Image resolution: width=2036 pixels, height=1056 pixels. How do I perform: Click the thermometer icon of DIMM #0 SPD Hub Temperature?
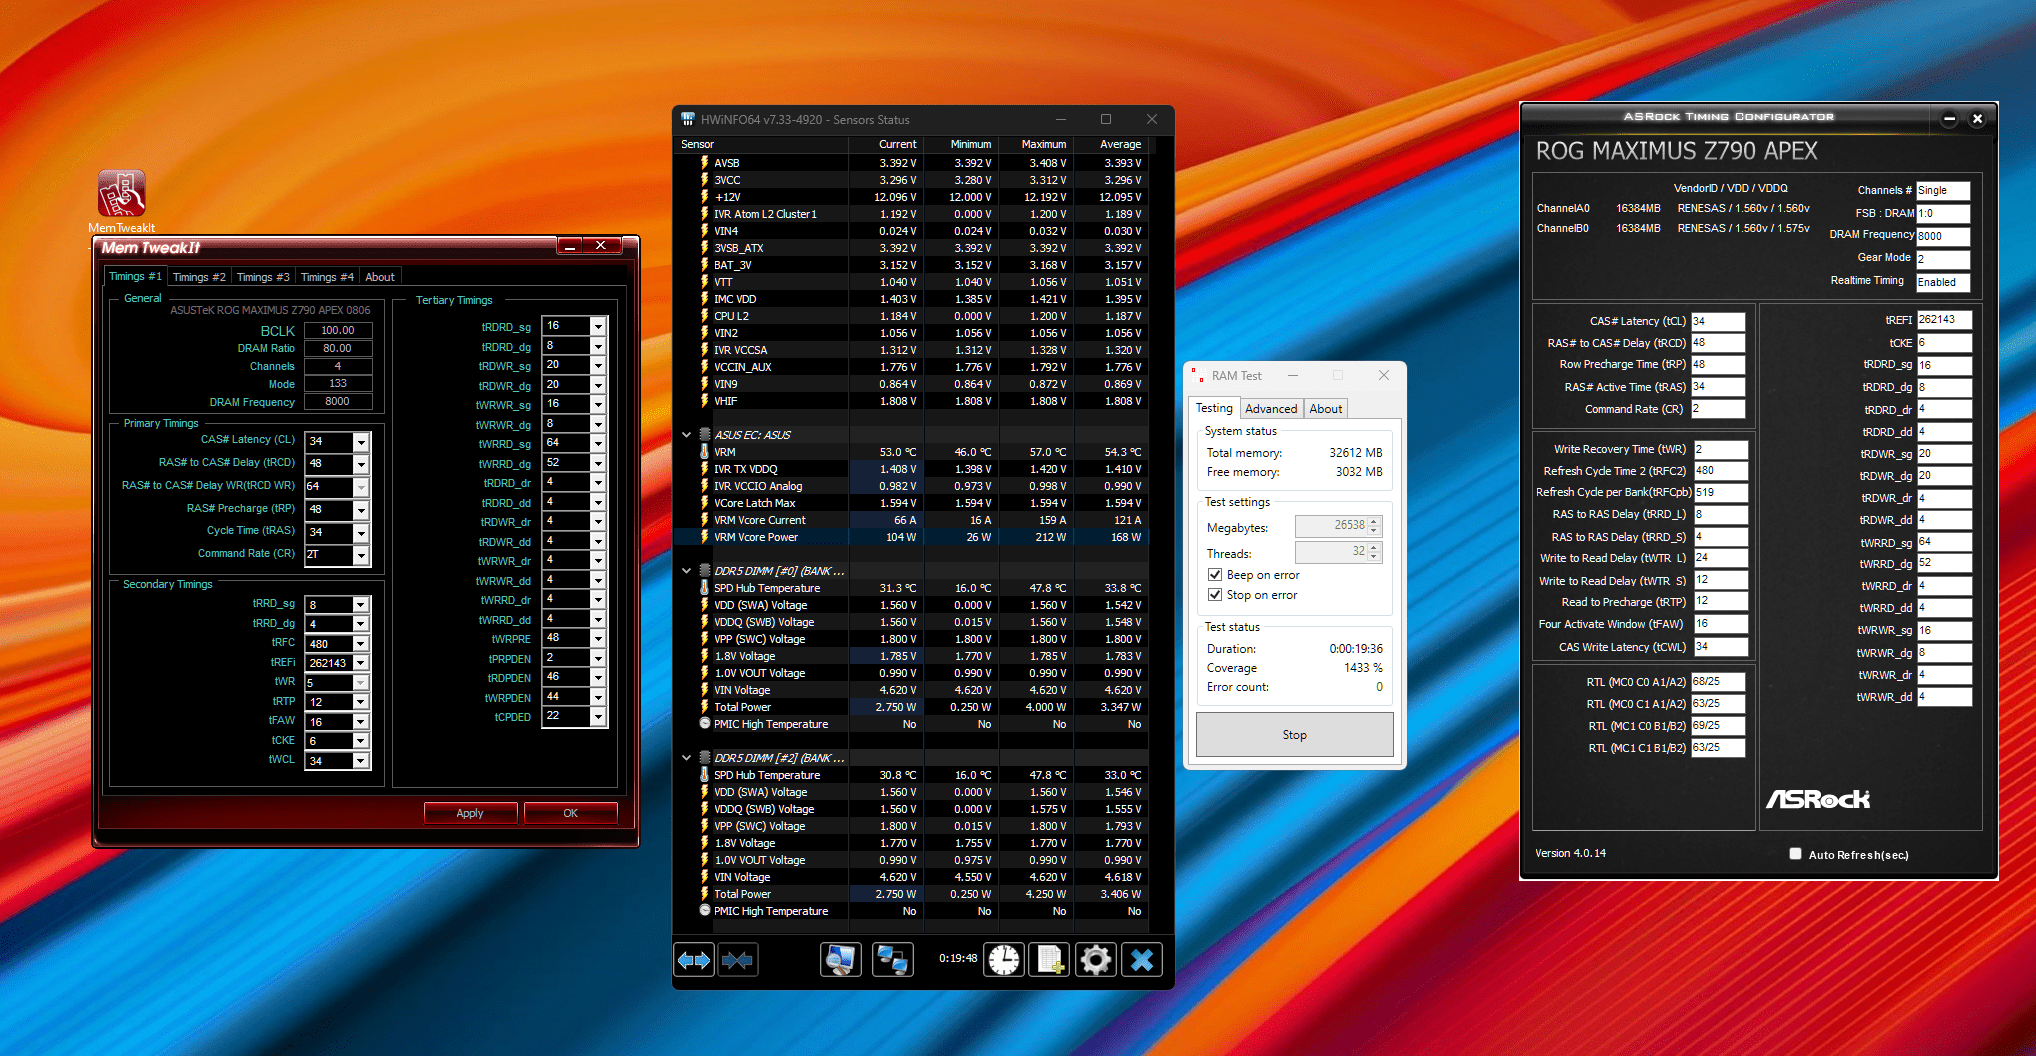click(705, 588)
